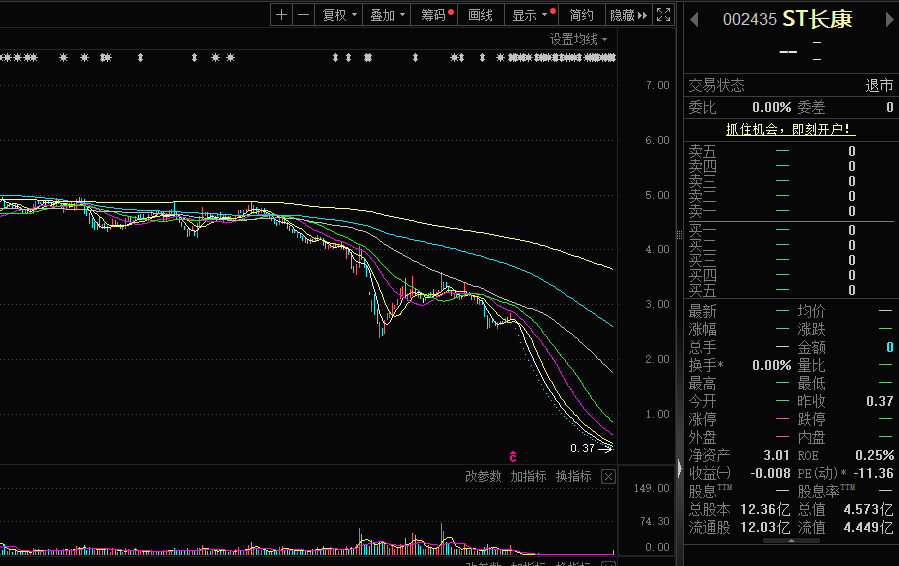899x566 pixels.
Task: Expand the bottom info panel handle
Action: click(790, 541)
